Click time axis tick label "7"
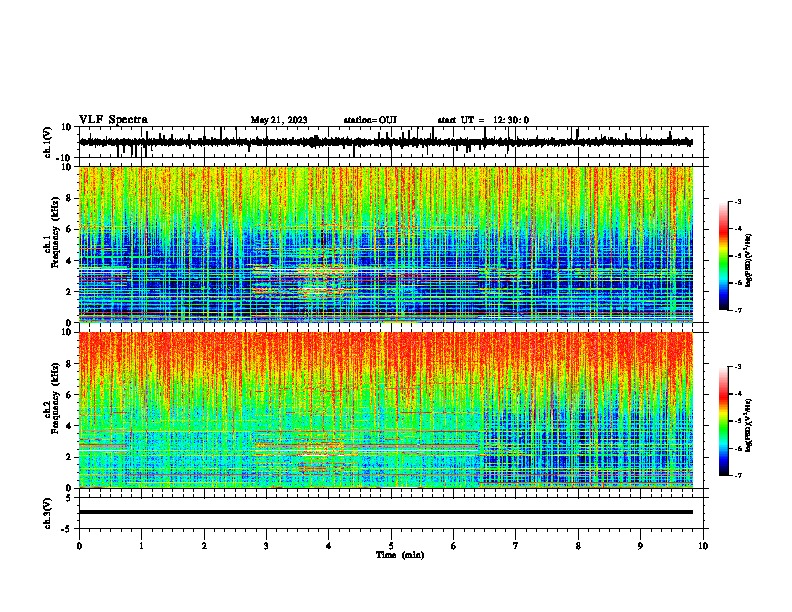 516,546
